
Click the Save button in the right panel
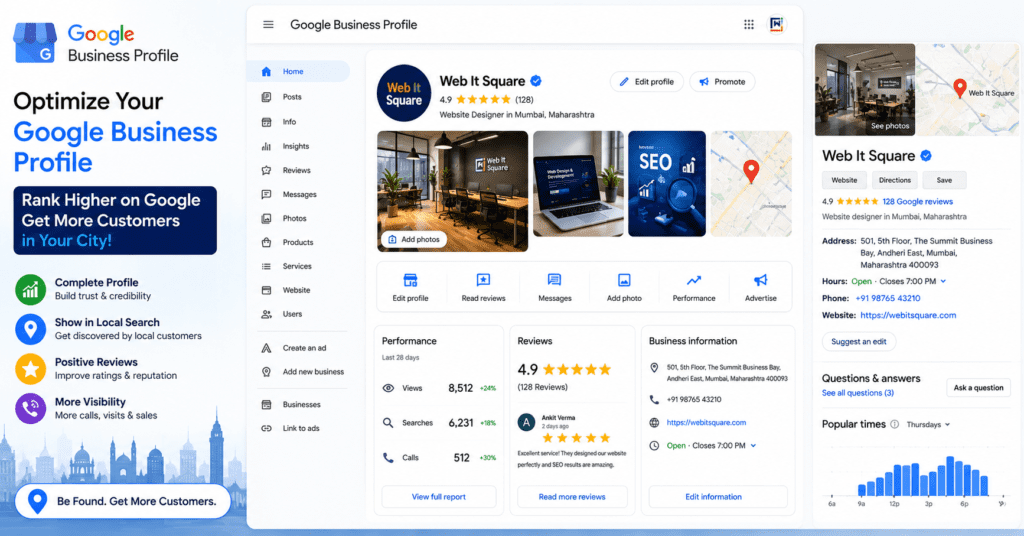pos(944,180)
